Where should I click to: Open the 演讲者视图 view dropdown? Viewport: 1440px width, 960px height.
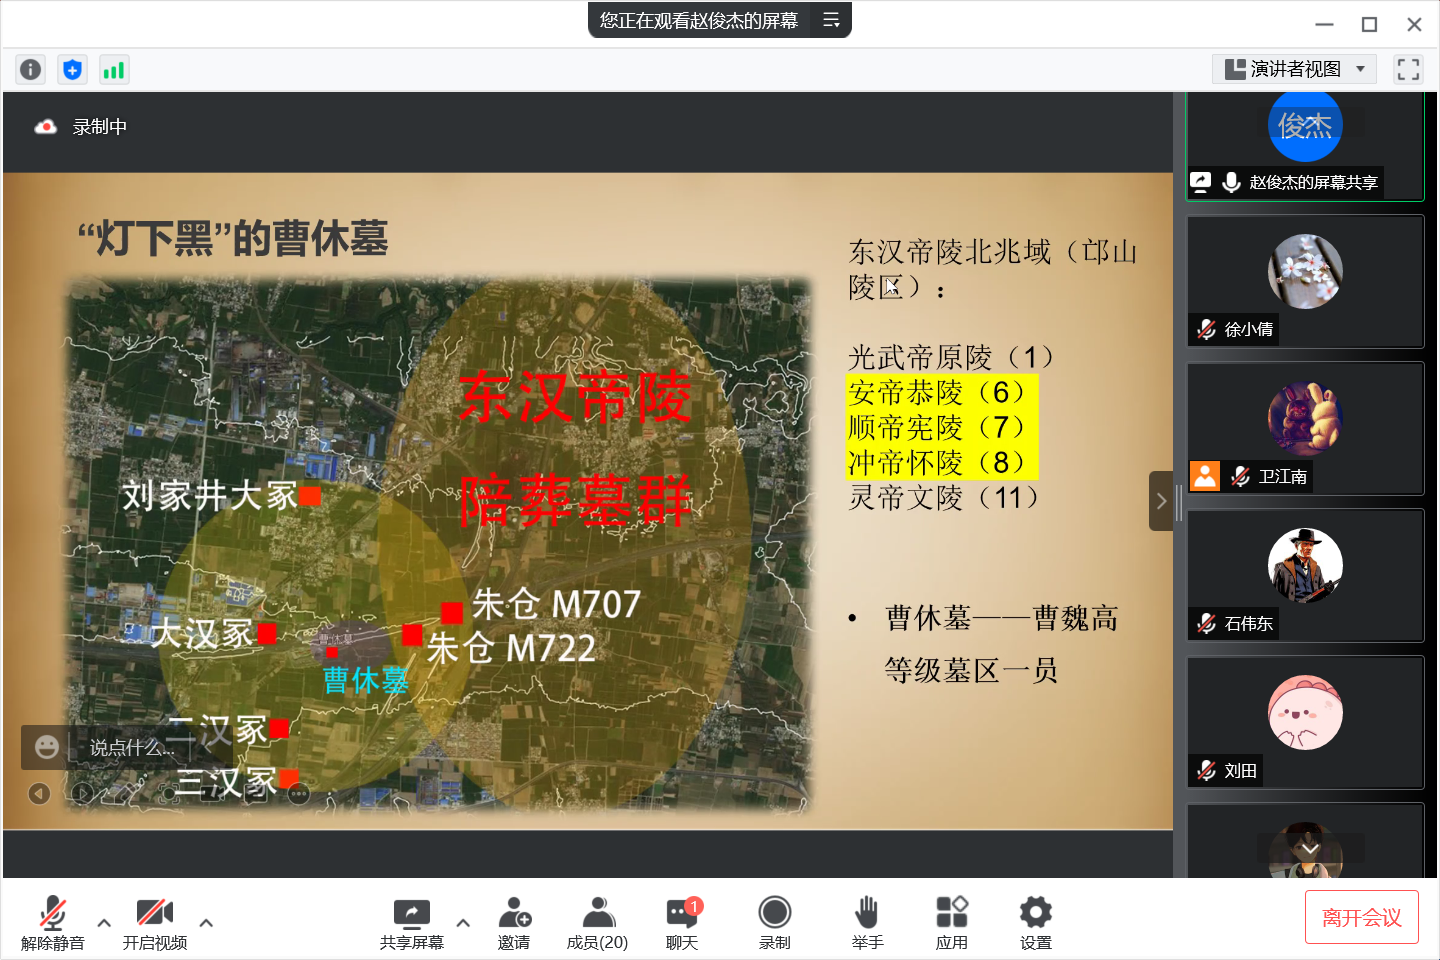tap(1294, 69)
